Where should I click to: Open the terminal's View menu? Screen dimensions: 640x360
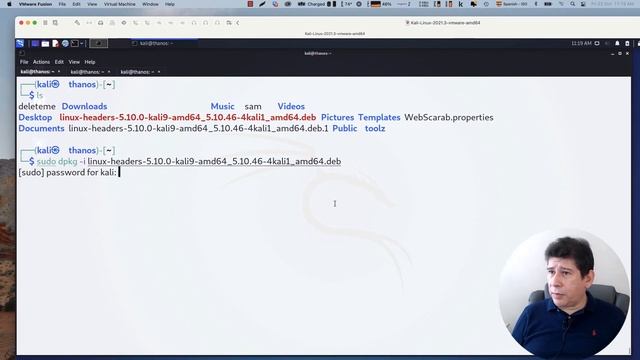[x=74, y=62]
